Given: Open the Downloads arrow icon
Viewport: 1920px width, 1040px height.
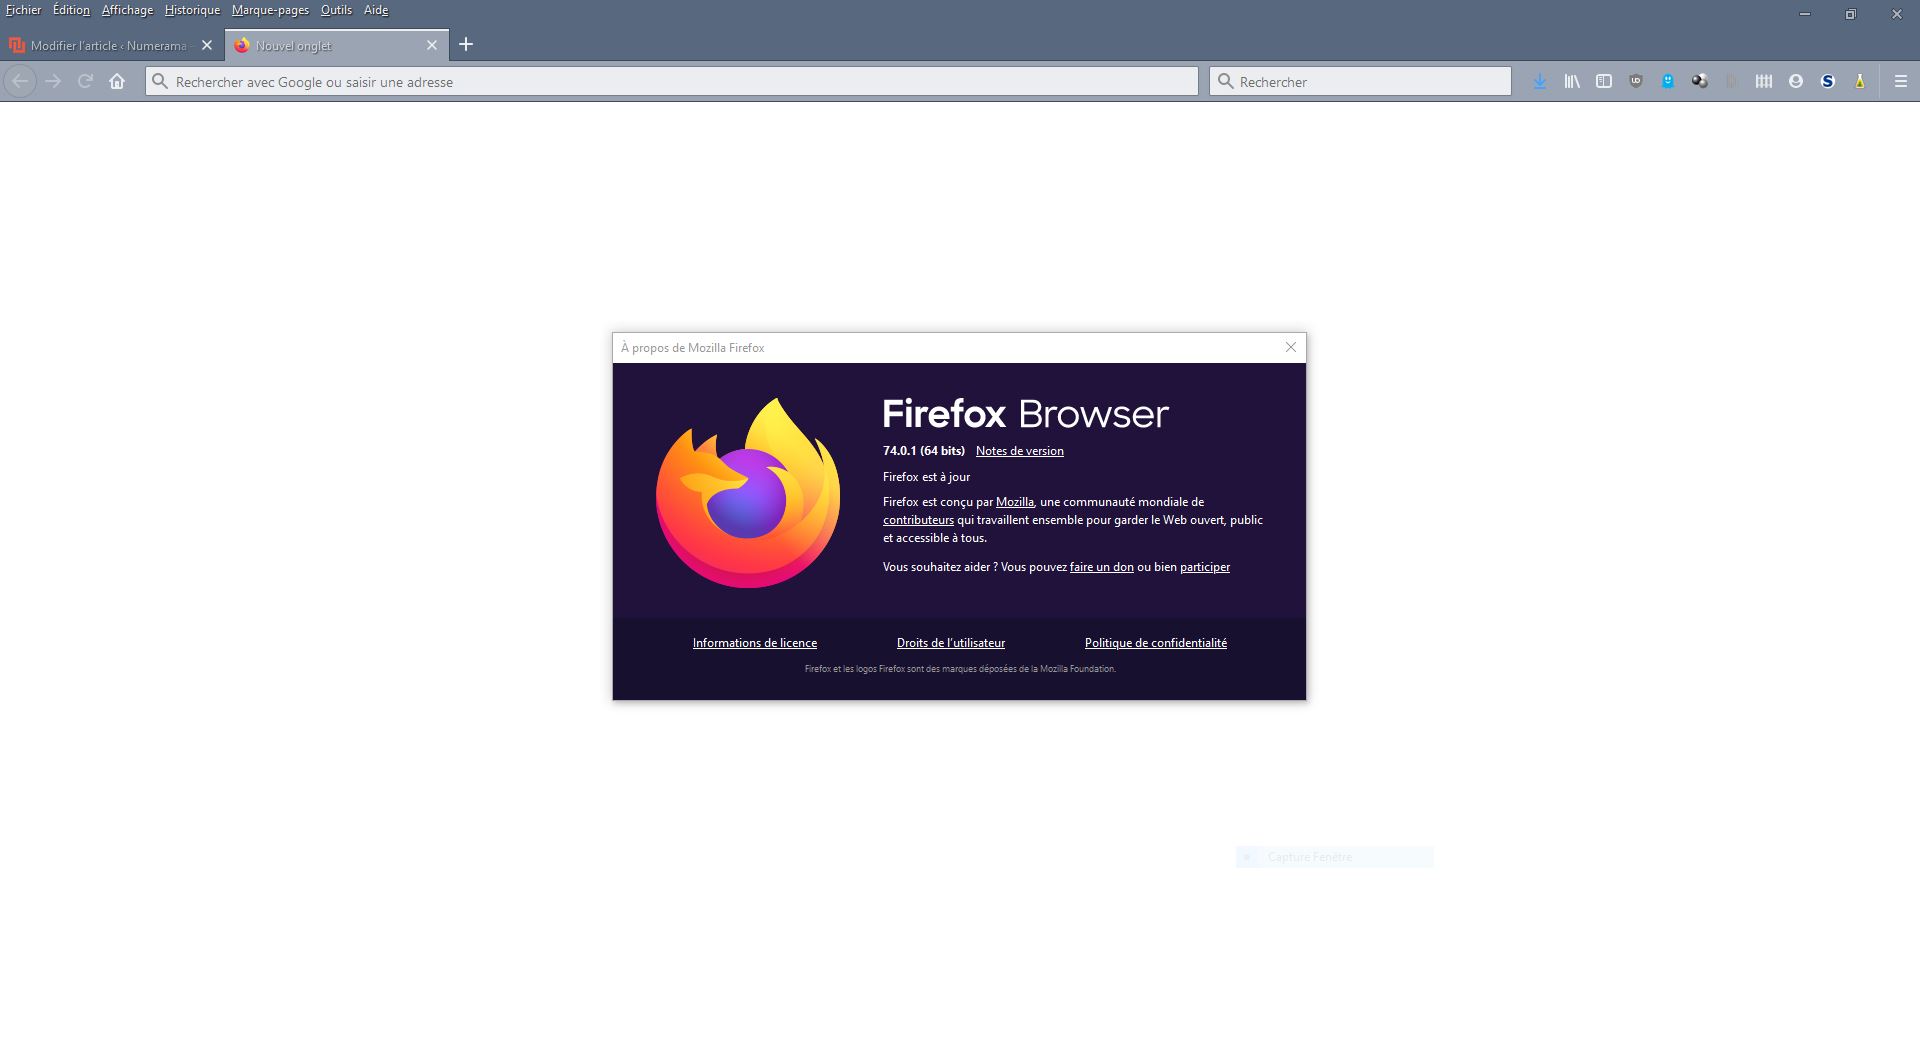Looking at the screenshot, I should point(1540,82).
